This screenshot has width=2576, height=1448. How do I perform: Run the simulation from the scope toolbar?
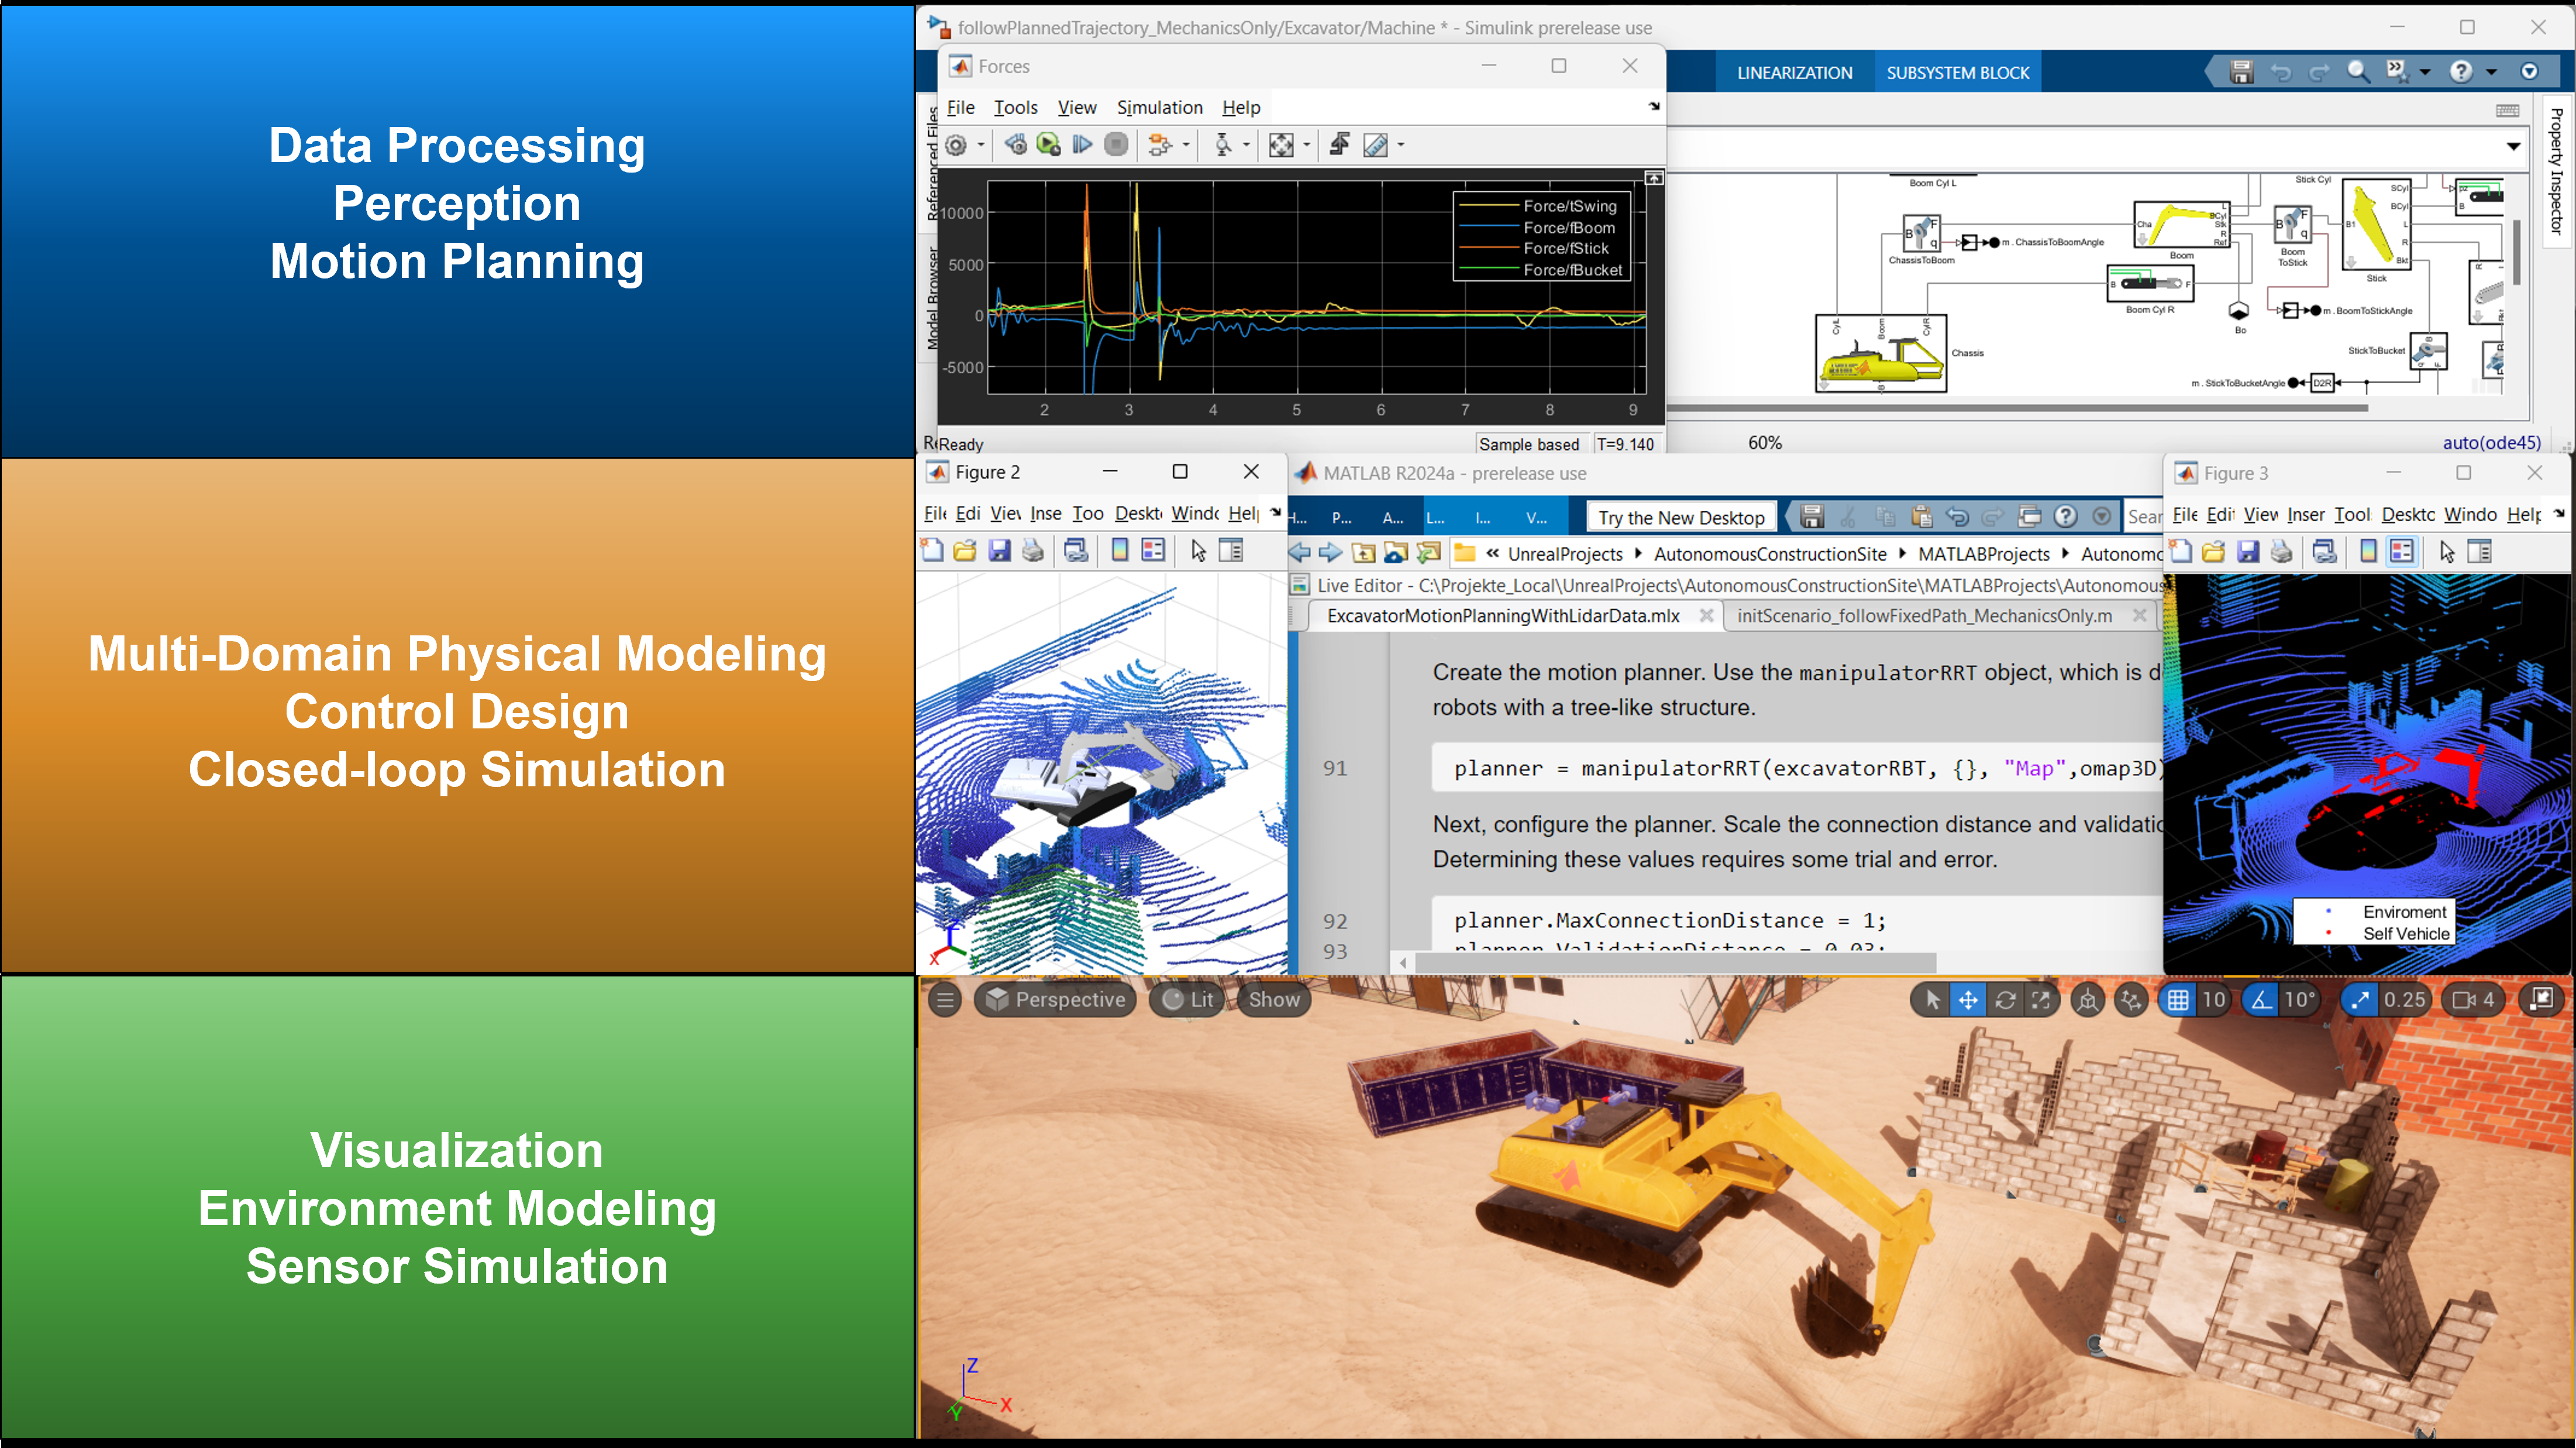pyautogui.click(x=1048, y=145)
